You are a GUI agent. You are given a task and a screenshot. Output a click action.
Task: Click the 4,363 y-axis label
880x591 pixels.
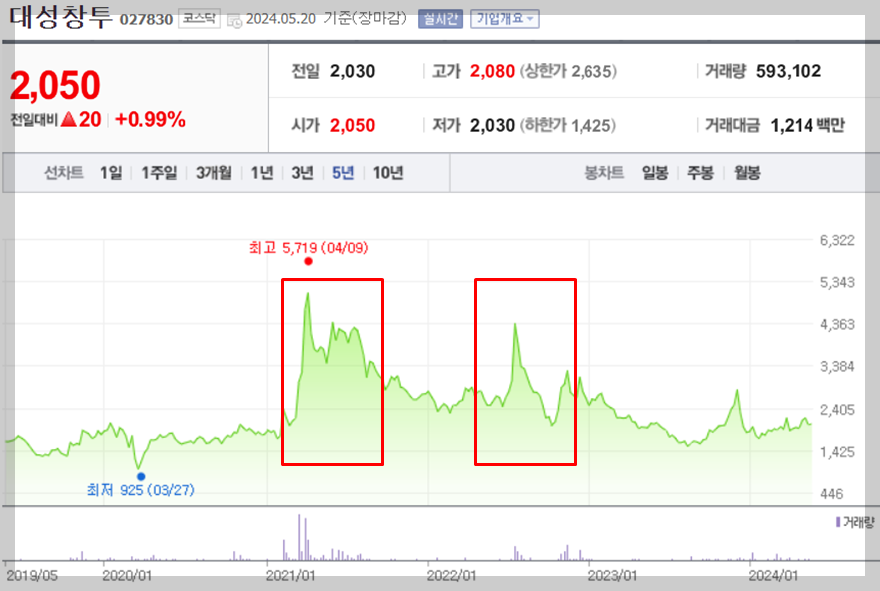pyautogui.click(x=837, y=324)
